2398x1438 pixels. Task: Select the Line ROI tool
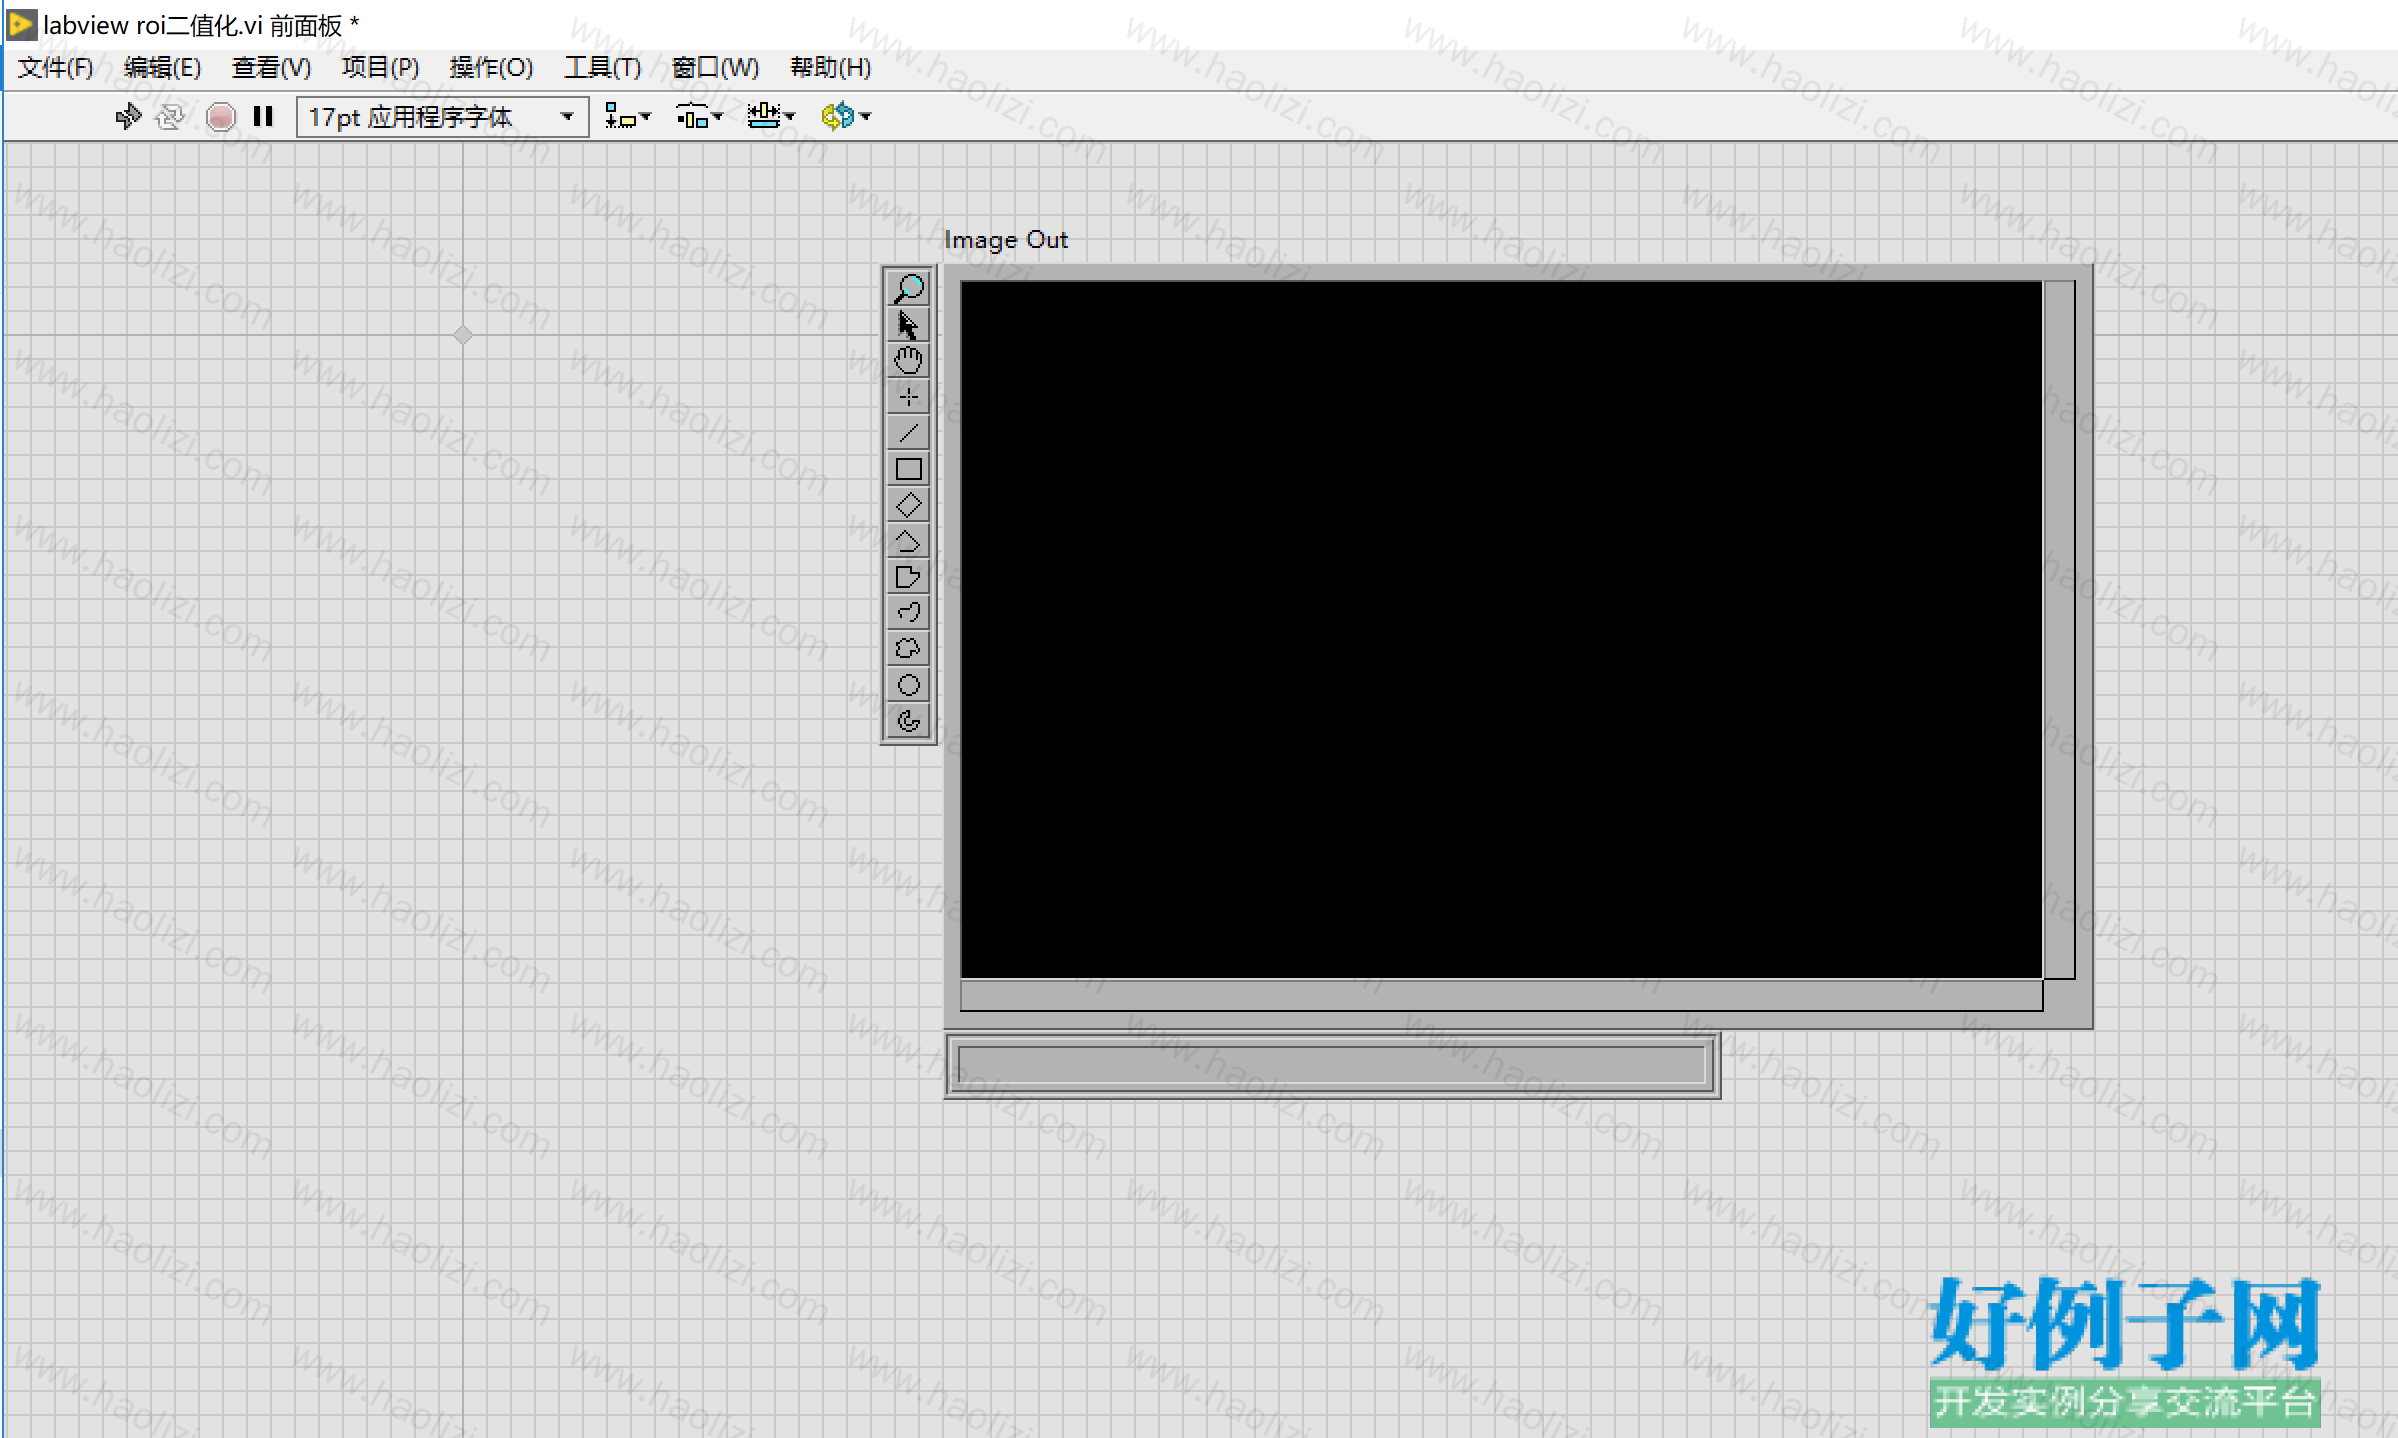tap(908, 432)
